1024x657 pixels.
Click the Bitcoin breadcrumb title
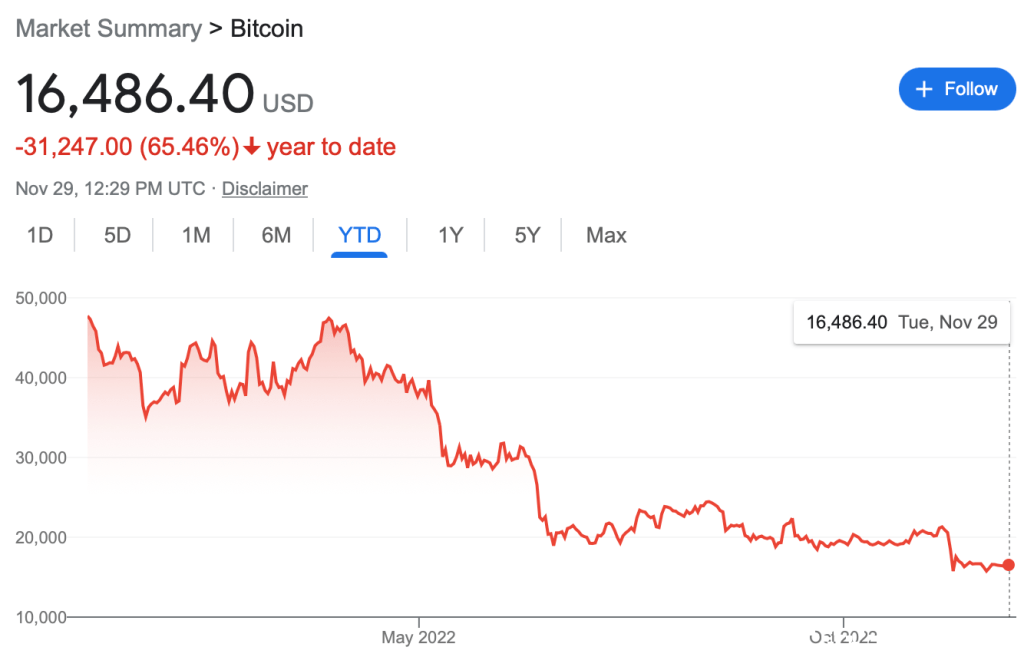coord(267,28)
